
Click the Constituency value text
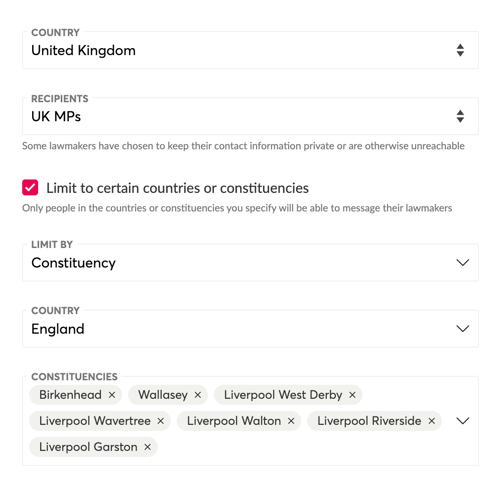pos(73,263)
